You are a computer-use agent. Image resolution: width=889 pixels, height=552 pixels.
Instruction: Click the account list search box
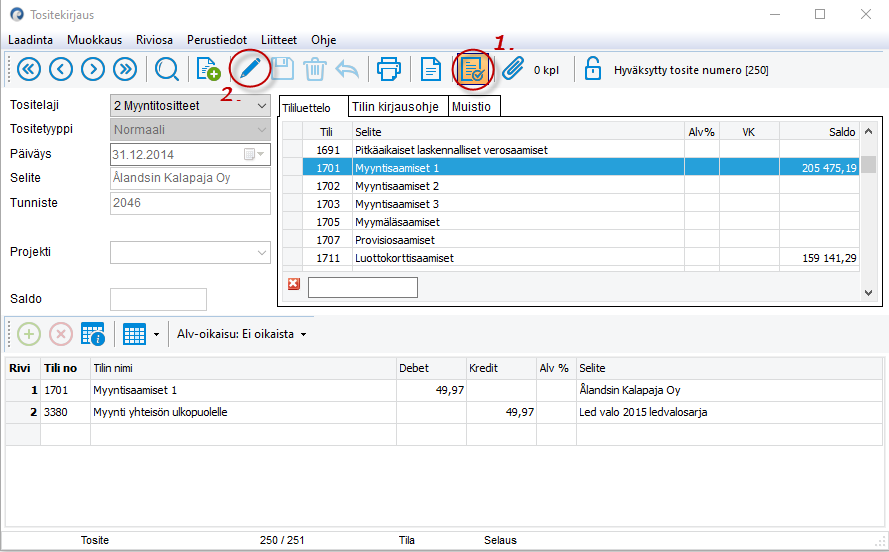[x=363, y=287]
